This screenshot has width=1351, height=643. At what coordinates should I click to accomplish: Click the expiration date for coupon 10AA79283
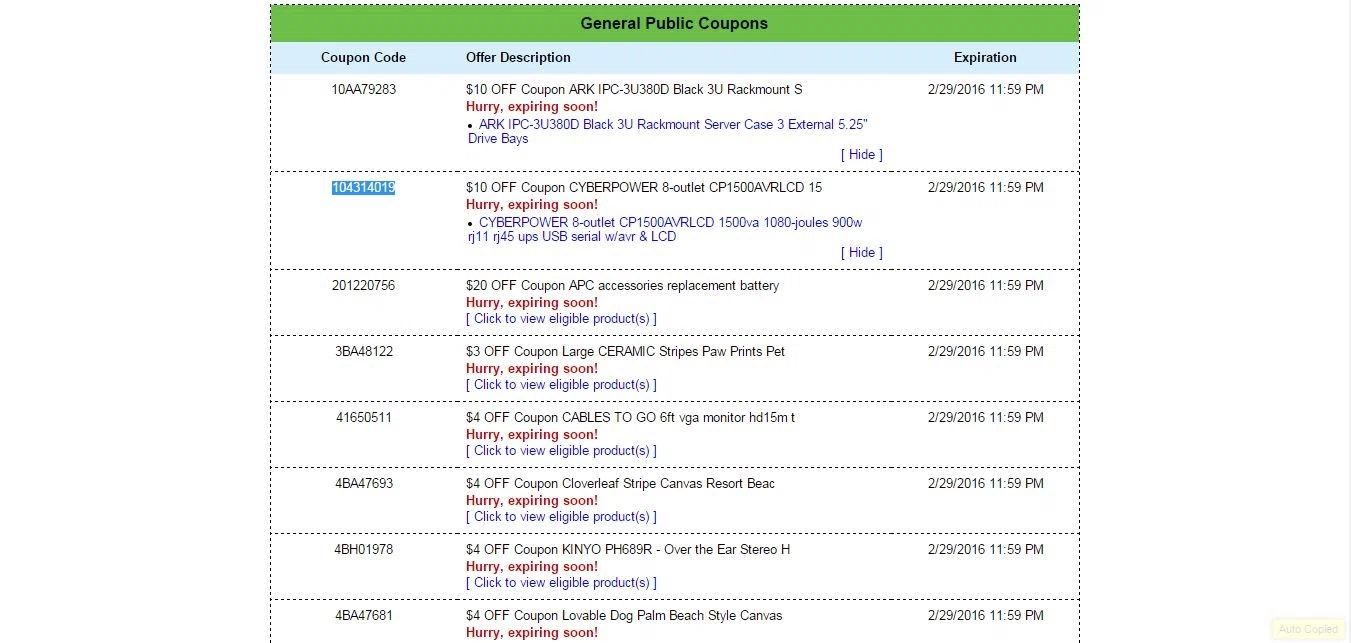click(985, 89)
